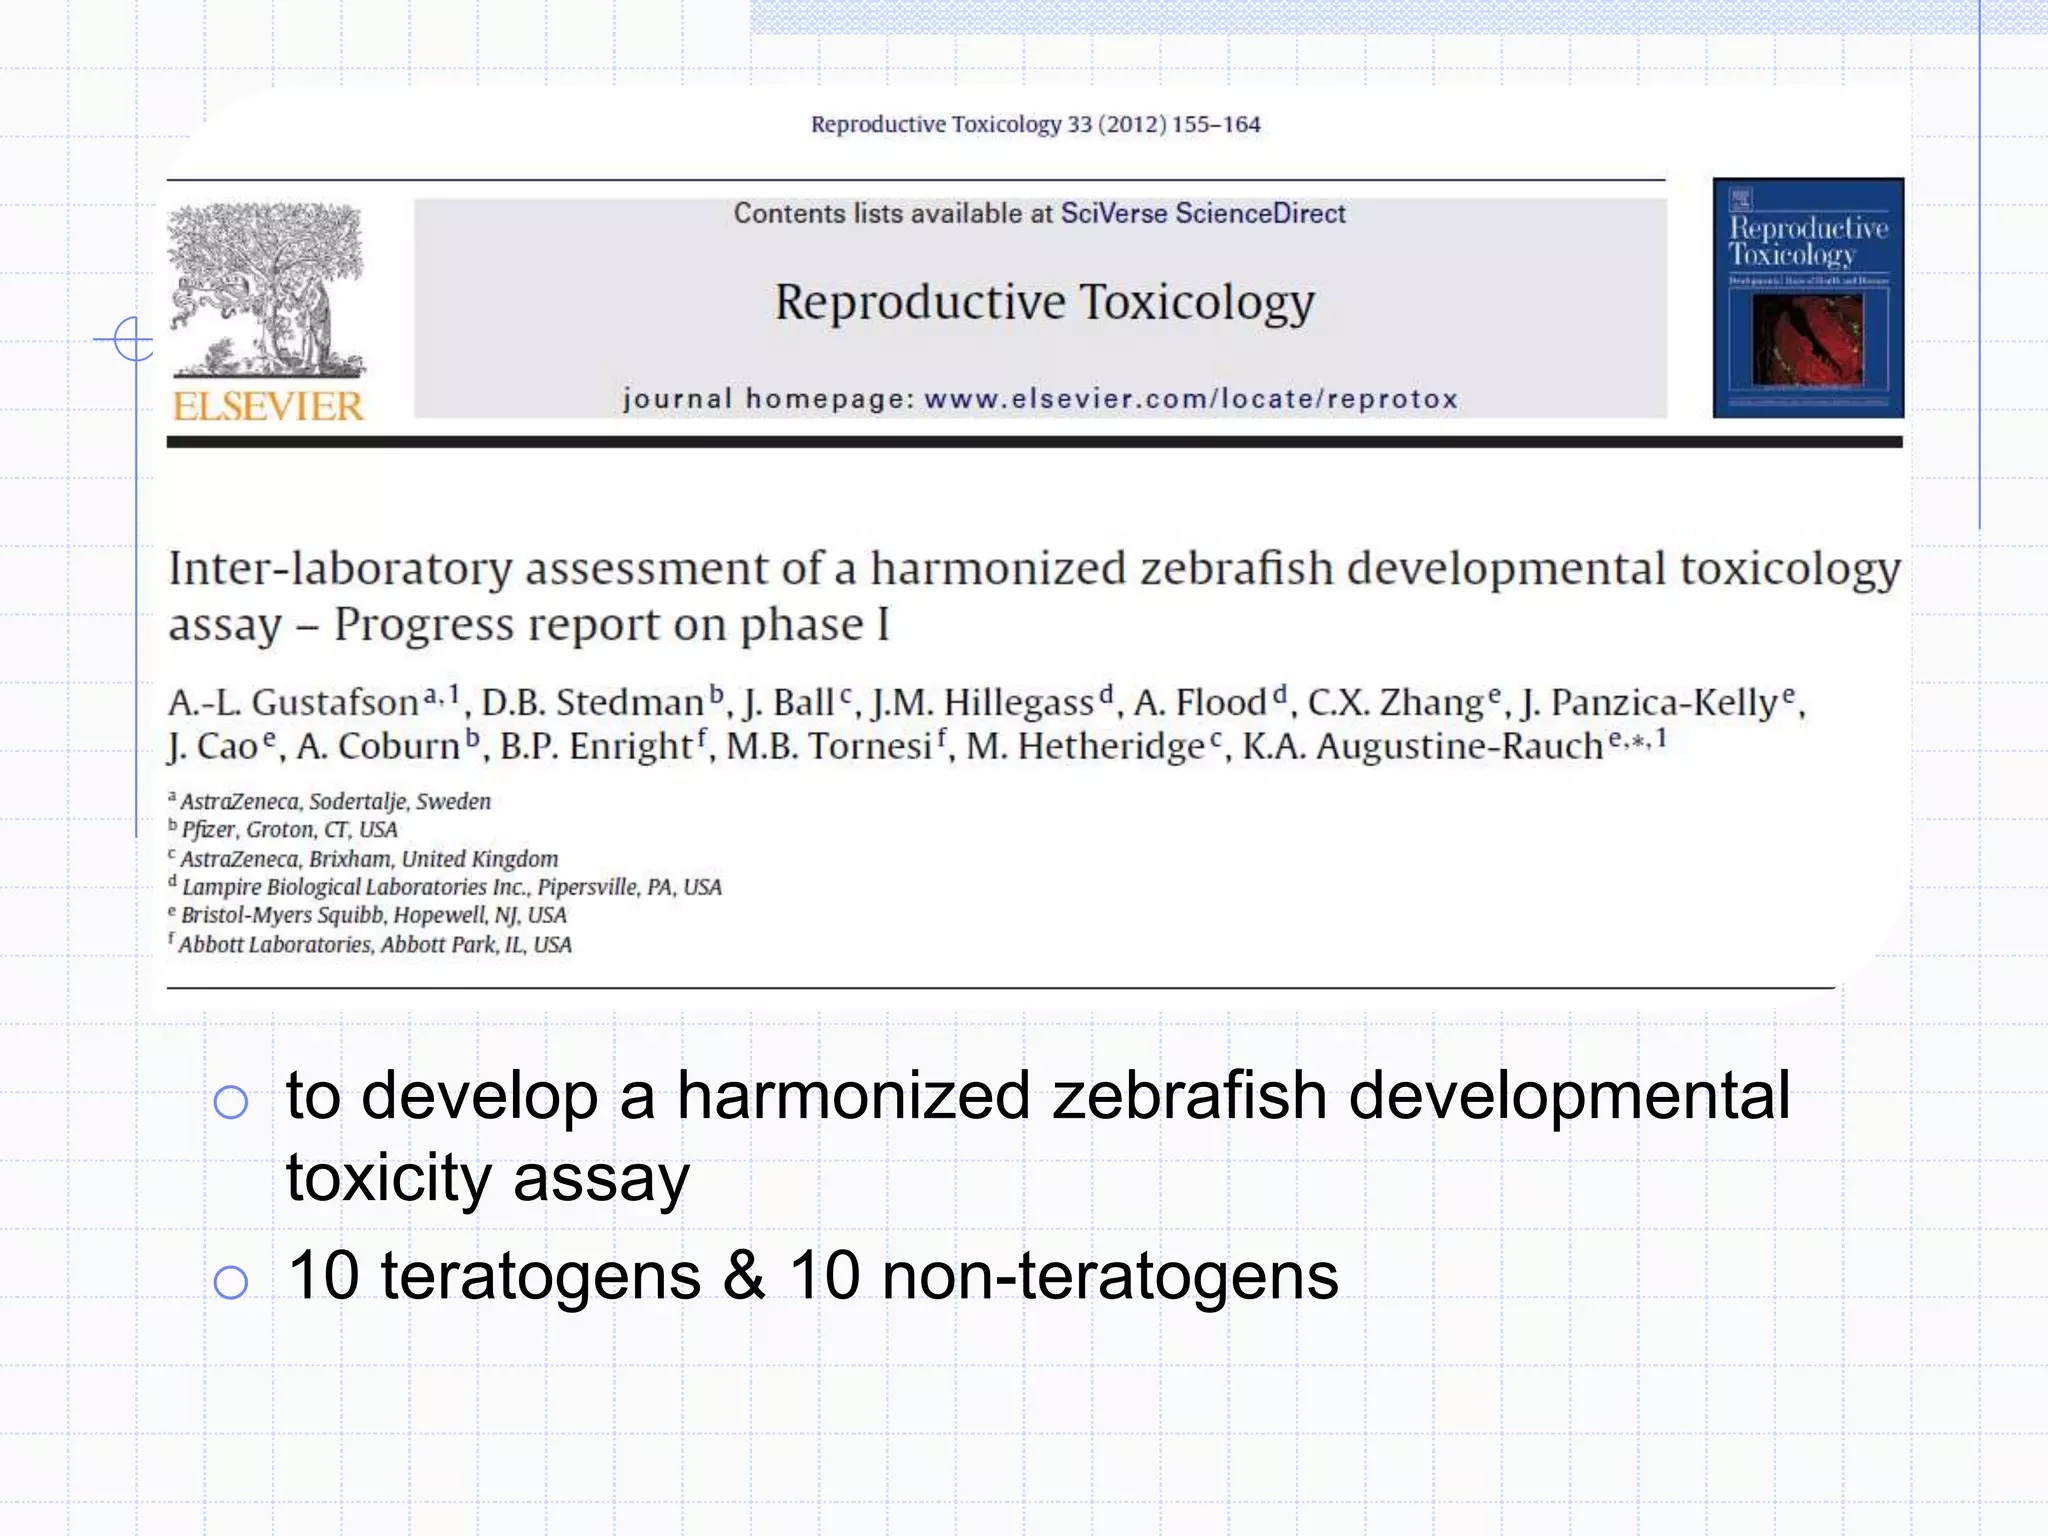This screenshot has width=2048, height=1536.
Task: Click affiliation 'AstraZeneca, Sodertalje, Sweden'
Action: [336, 802]
